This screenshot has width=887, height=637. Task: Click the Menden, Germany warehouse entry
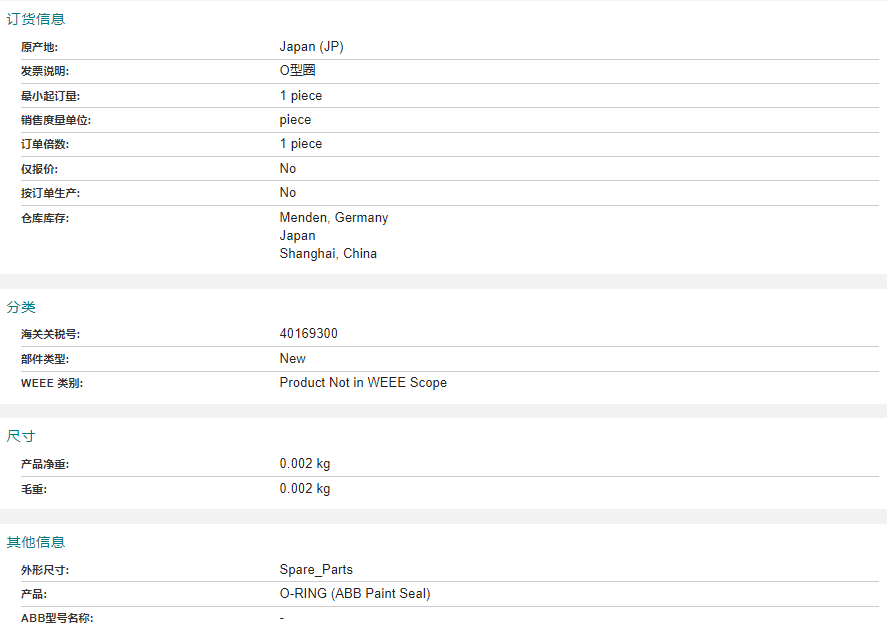click(x=334, y=218)
